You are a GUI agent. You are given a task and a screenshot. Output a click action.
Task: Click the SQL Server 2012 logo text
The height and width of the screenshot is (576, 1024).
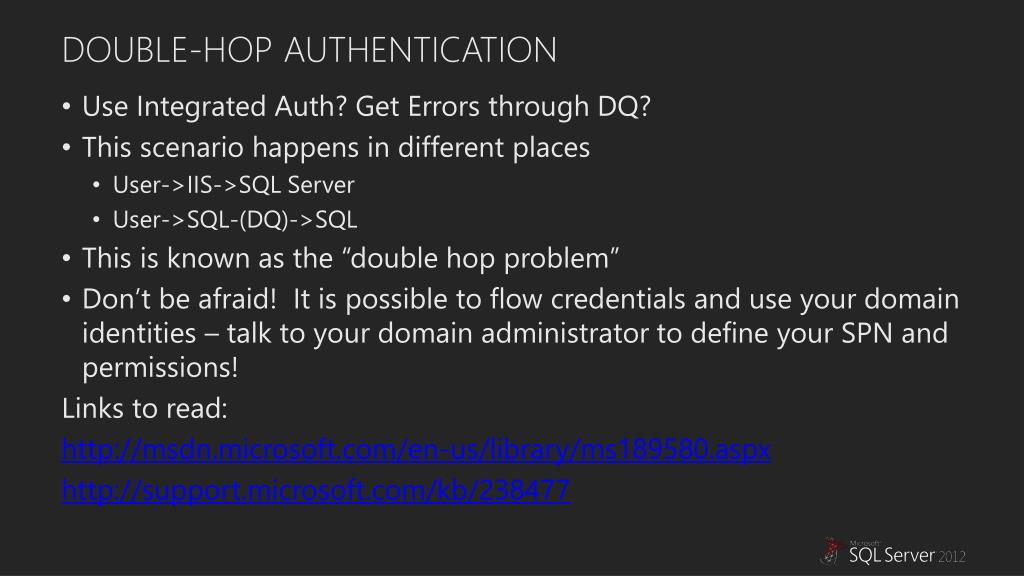(907, 554)
